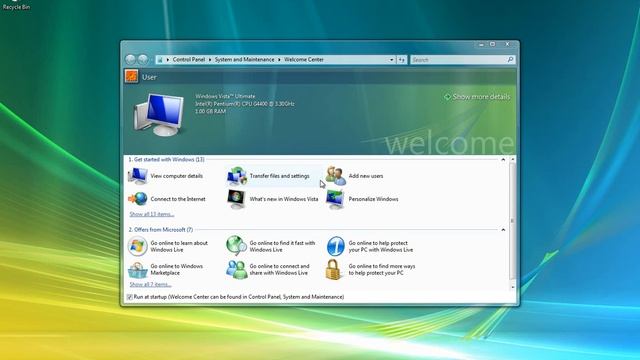This screenshot has height=360, width=640.
Task: Click the large computer image in header
Action: 159,115
